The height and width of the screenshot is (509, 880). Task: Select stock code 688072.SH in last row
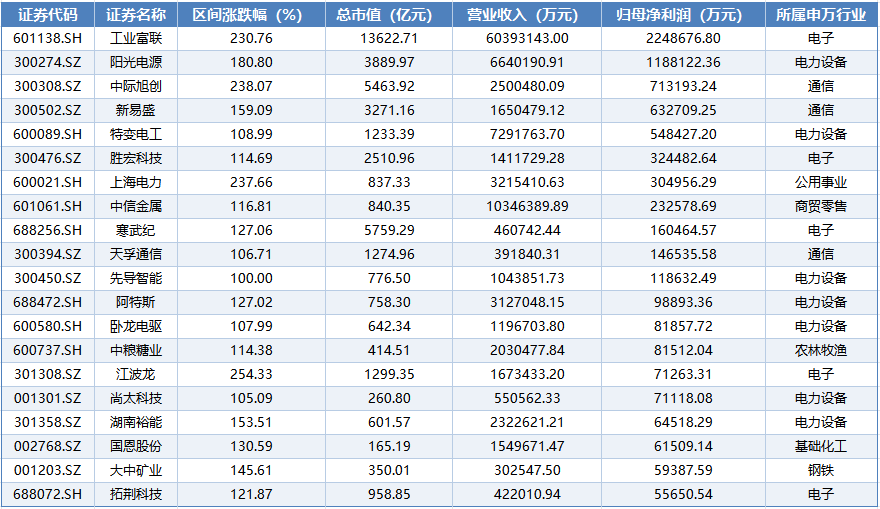(48, 494)
